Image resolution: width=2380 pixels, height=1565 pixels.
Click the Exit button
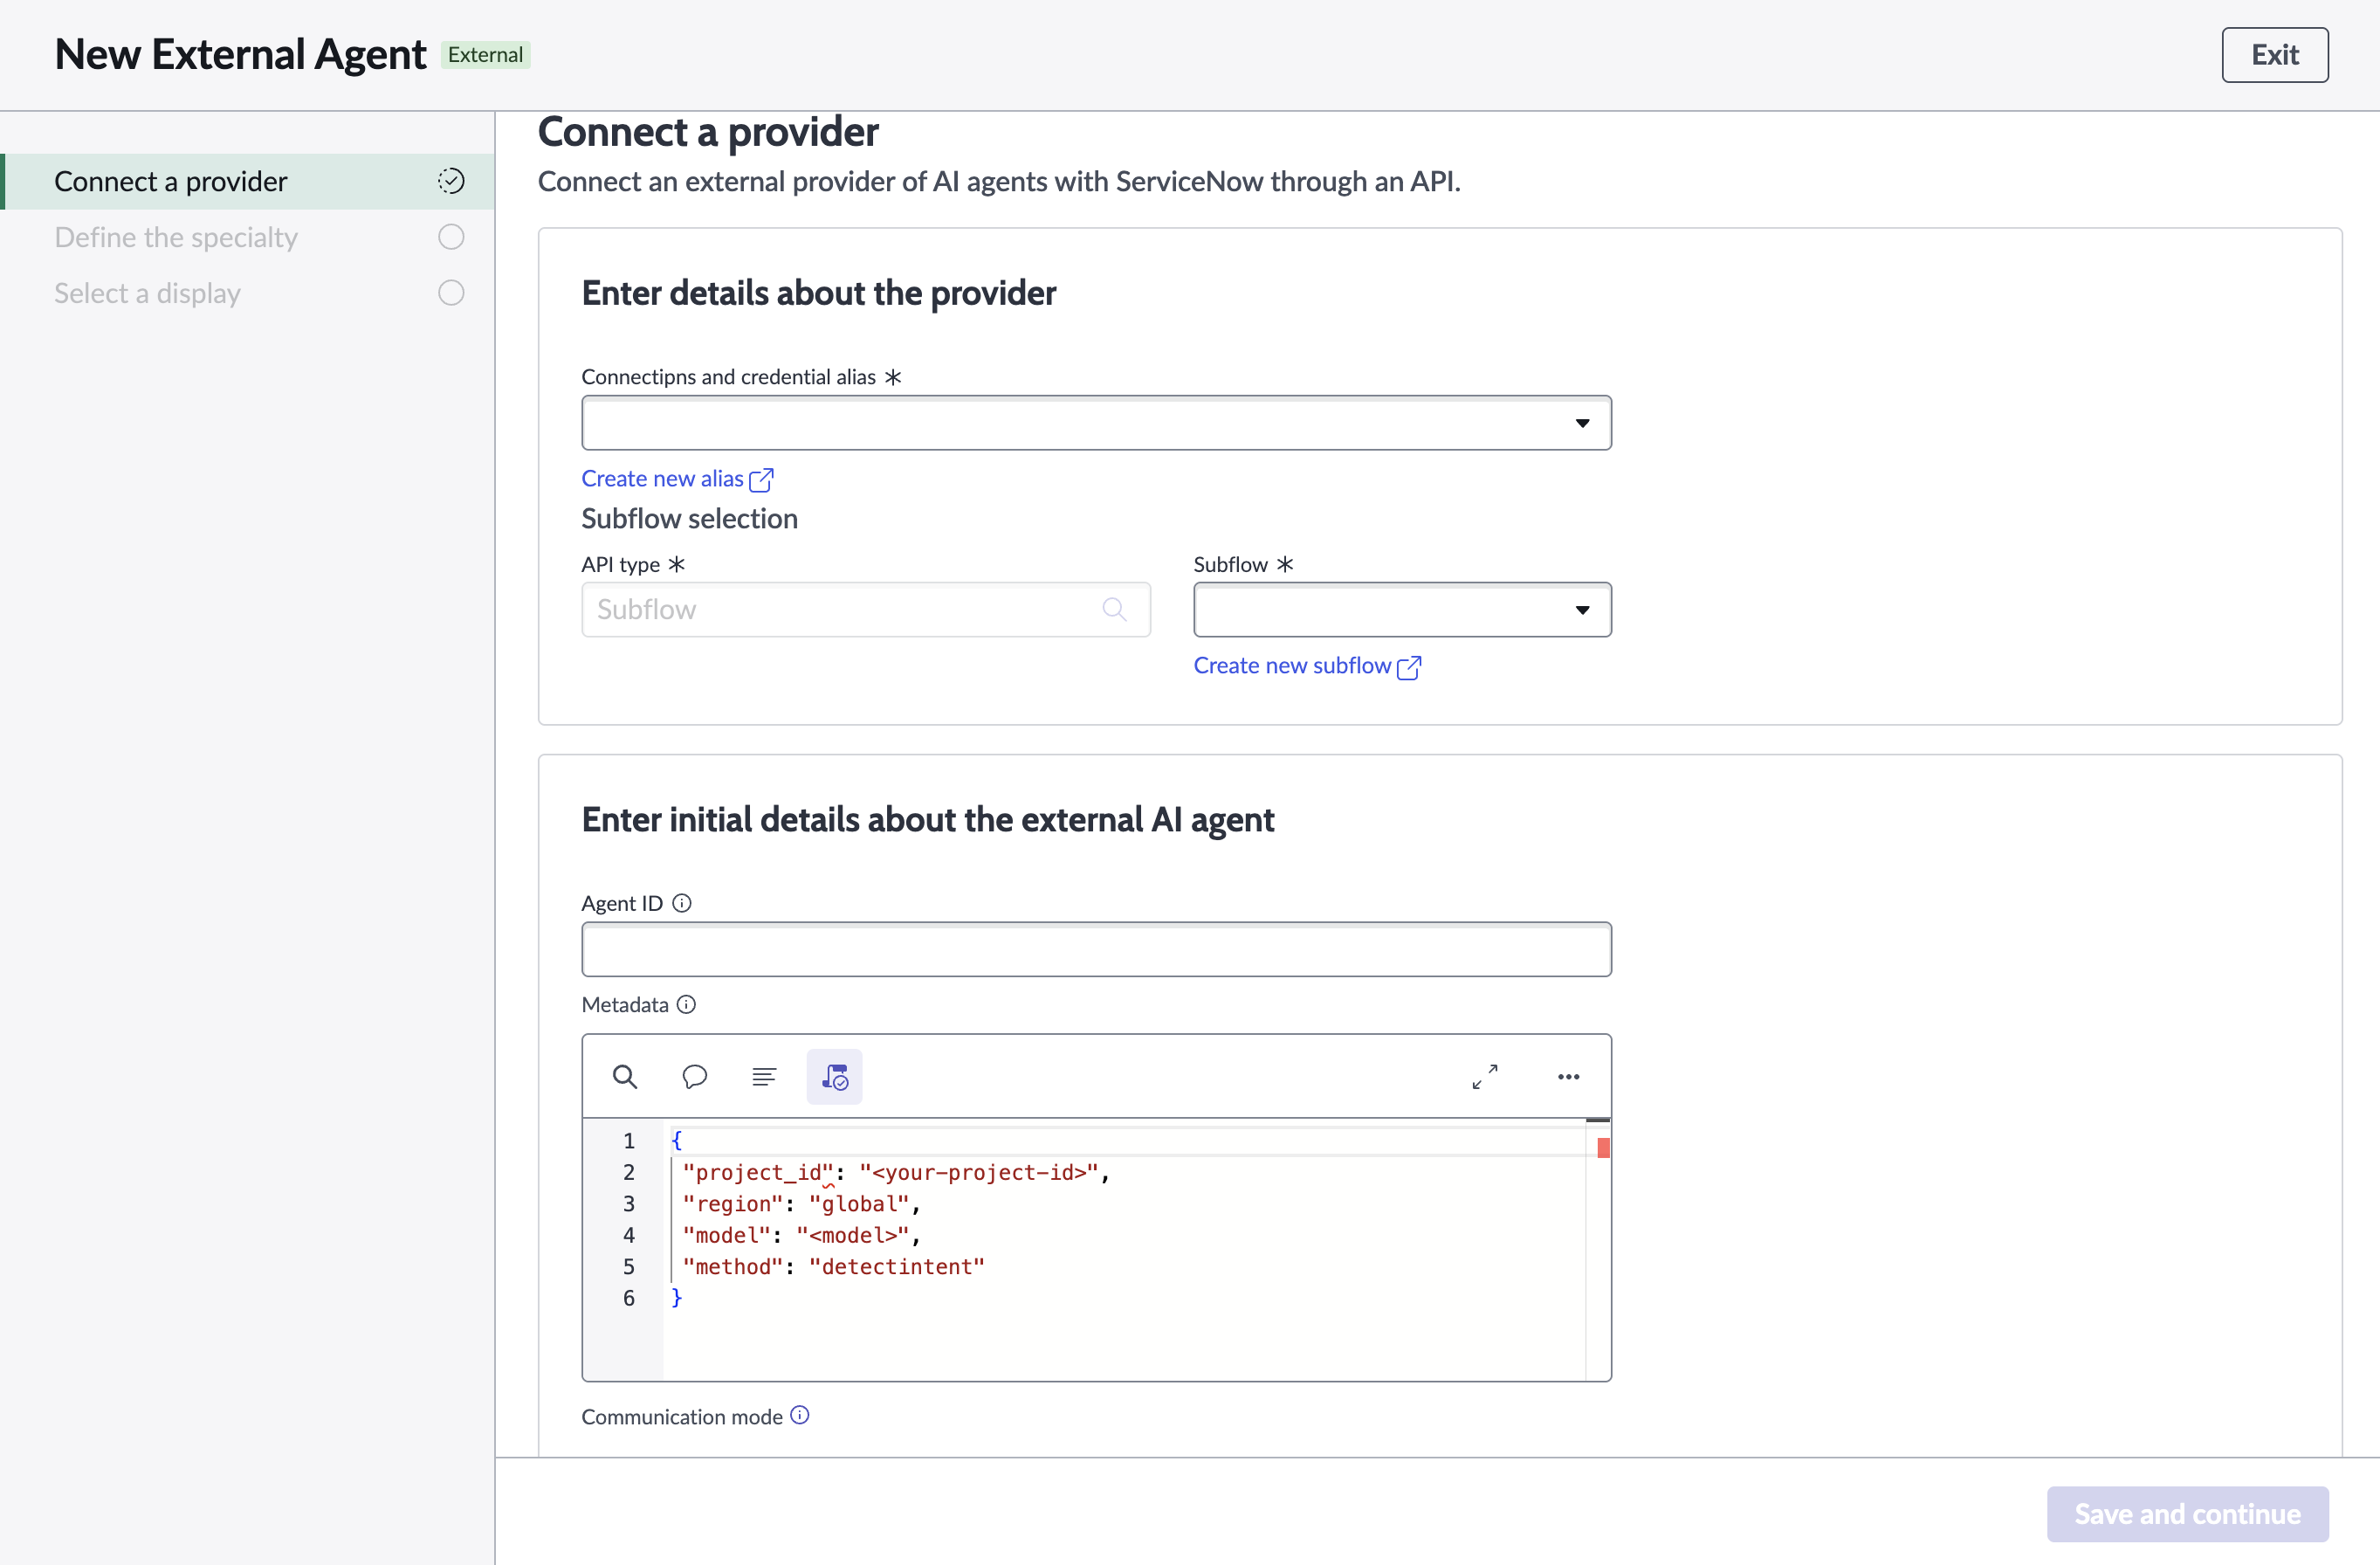coord(2275,55)
